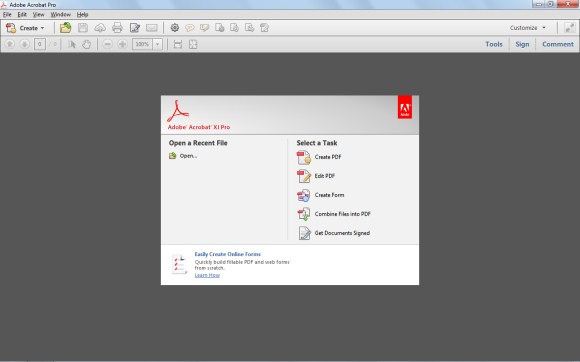Click the green folder icon beside Open...

[172, 156]
